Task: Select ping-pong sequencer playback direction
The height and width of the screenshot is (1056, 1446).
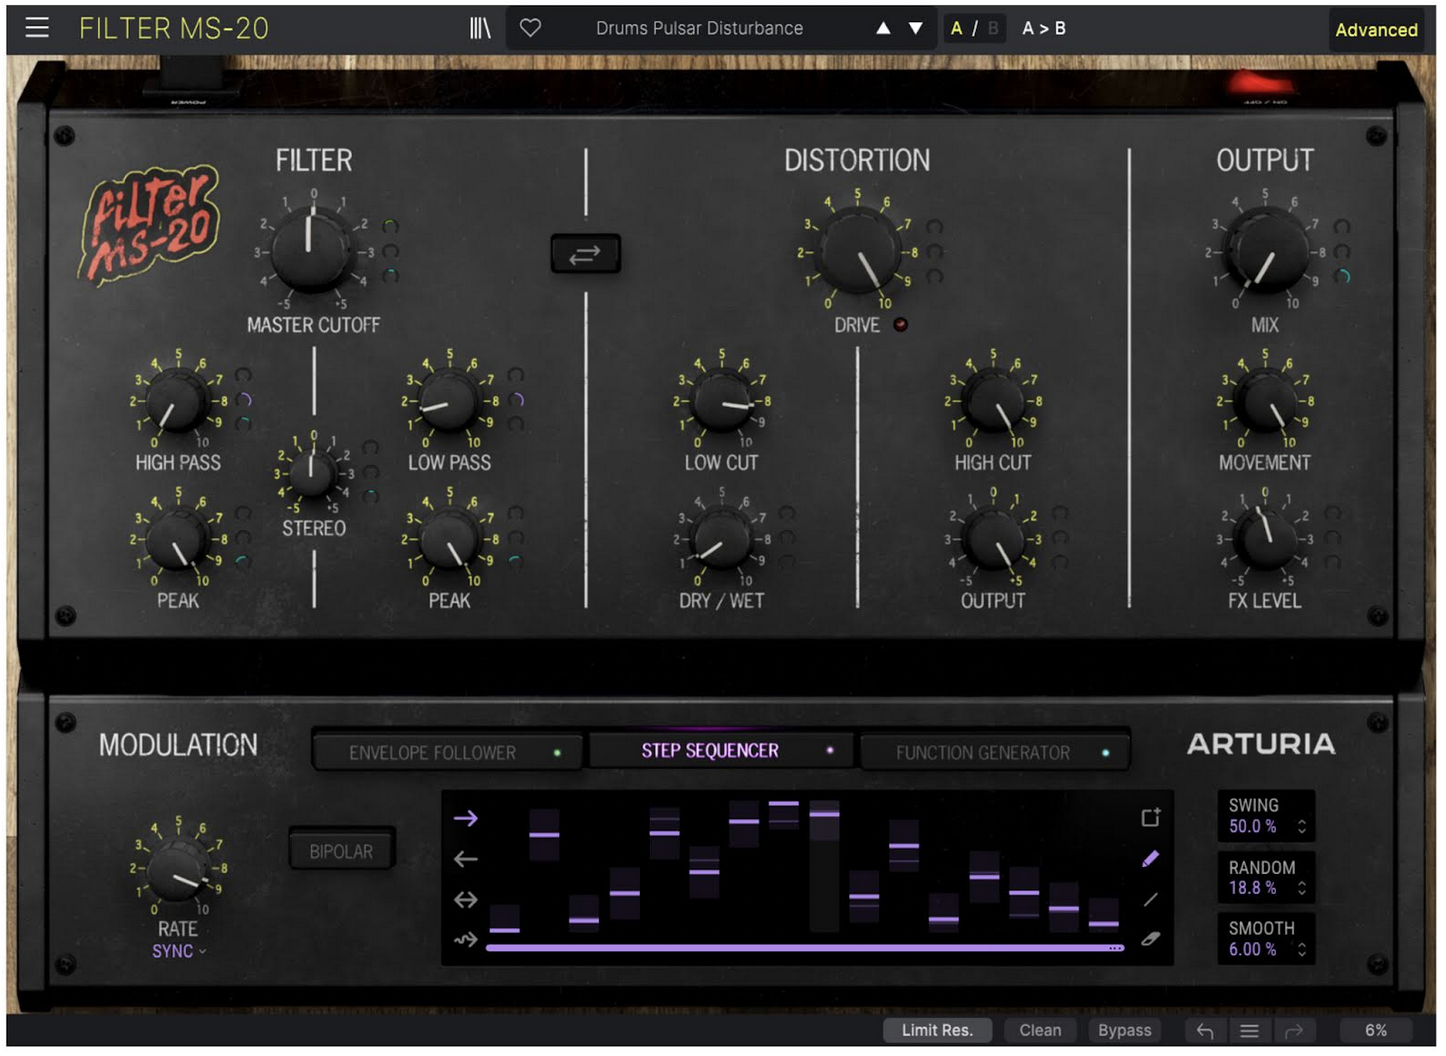Action: click(x=465, y=899)
